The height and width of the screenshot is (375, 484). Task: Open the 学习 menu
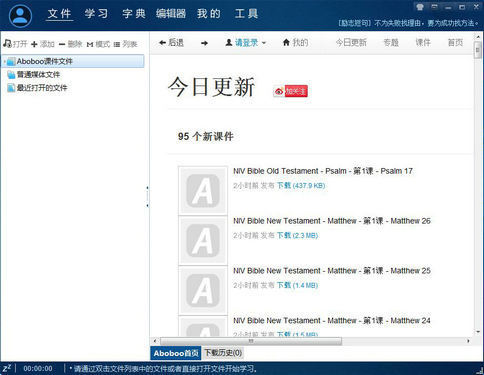click(x=96, y=14)
